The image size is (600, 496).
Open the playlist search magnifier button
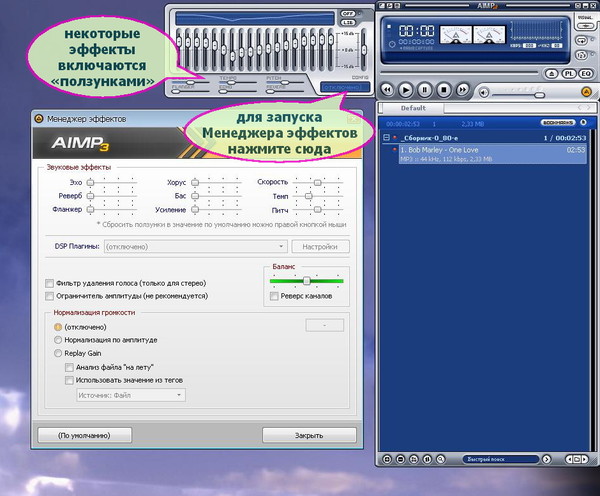coord(441,459)
